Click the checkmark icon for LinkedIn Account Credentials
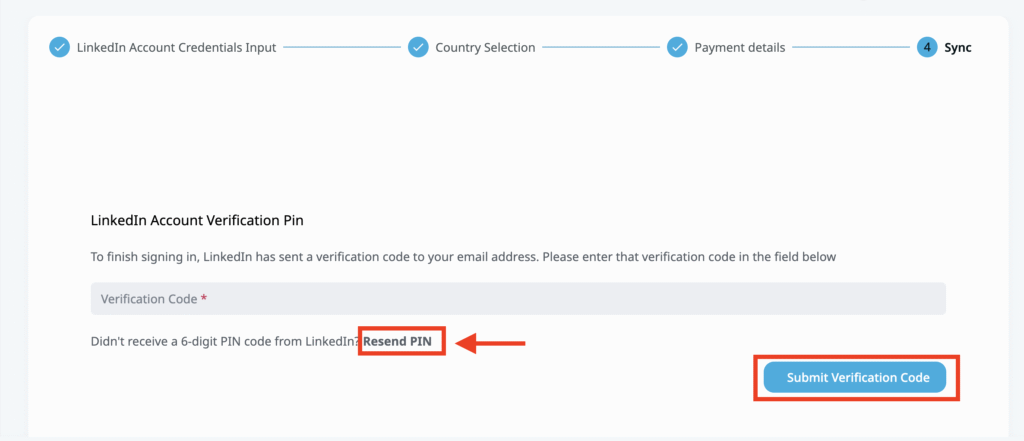Screen dimensions: 1024x441 tap(60, 47)
